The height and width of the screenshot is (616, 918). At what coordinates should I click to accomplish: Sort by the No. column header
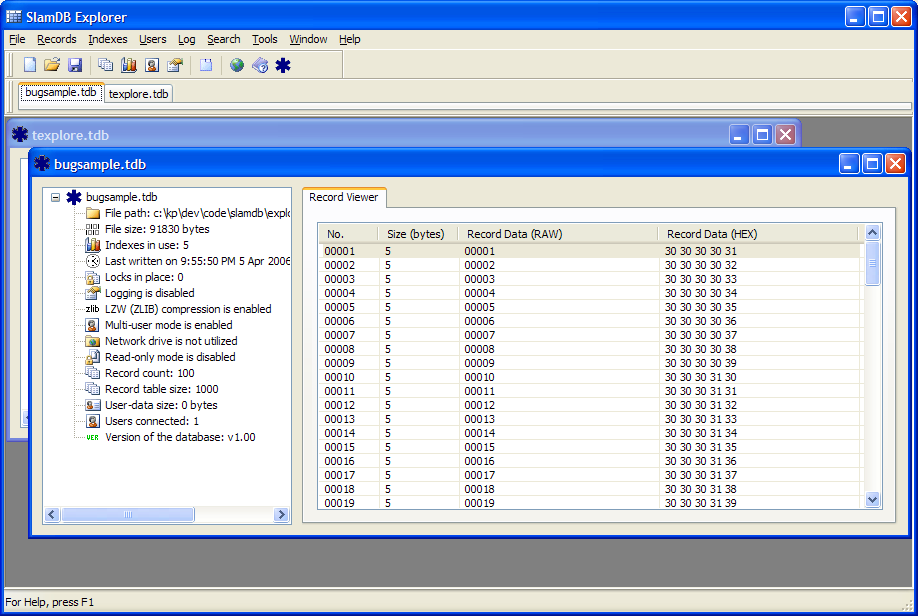[x=348, y=234]
